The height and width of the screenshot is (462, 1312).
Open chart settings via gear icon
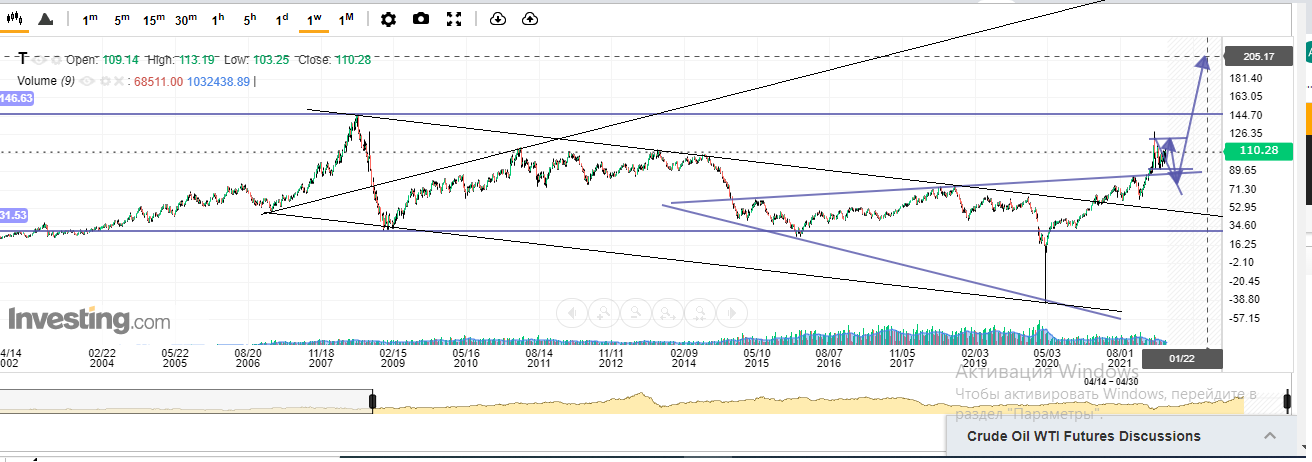pos(388,19)
